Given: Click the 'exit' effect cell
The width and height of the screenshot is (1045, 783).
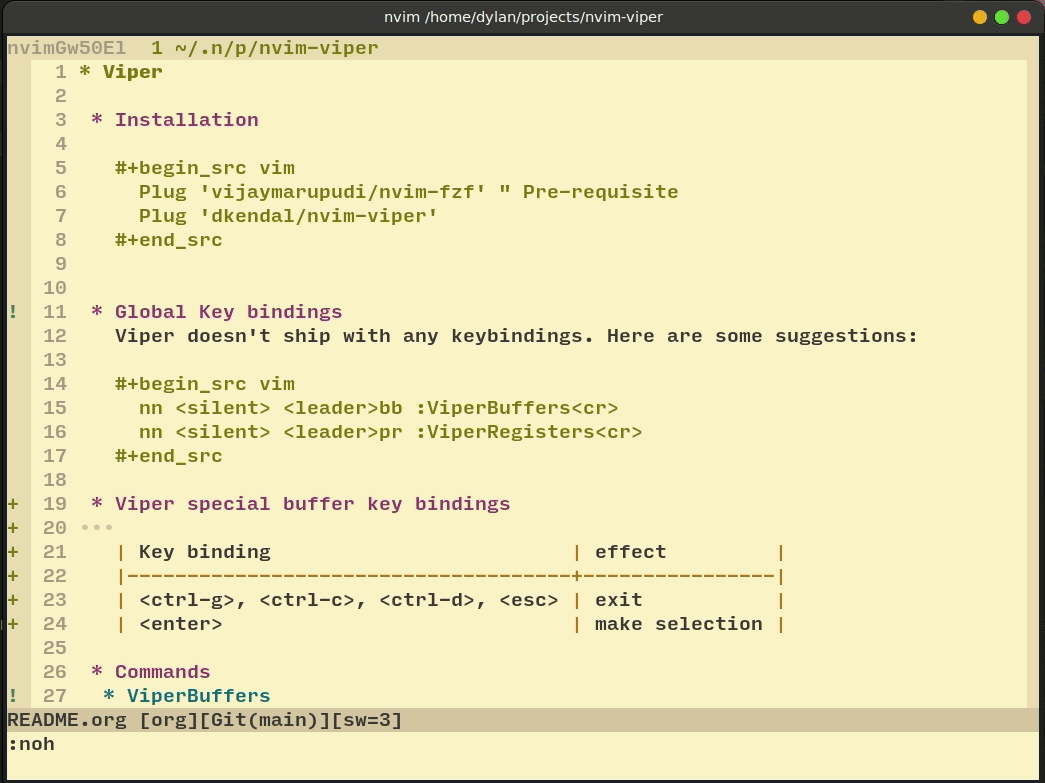Looking at the screenshot, I should [x=618, y=600].
